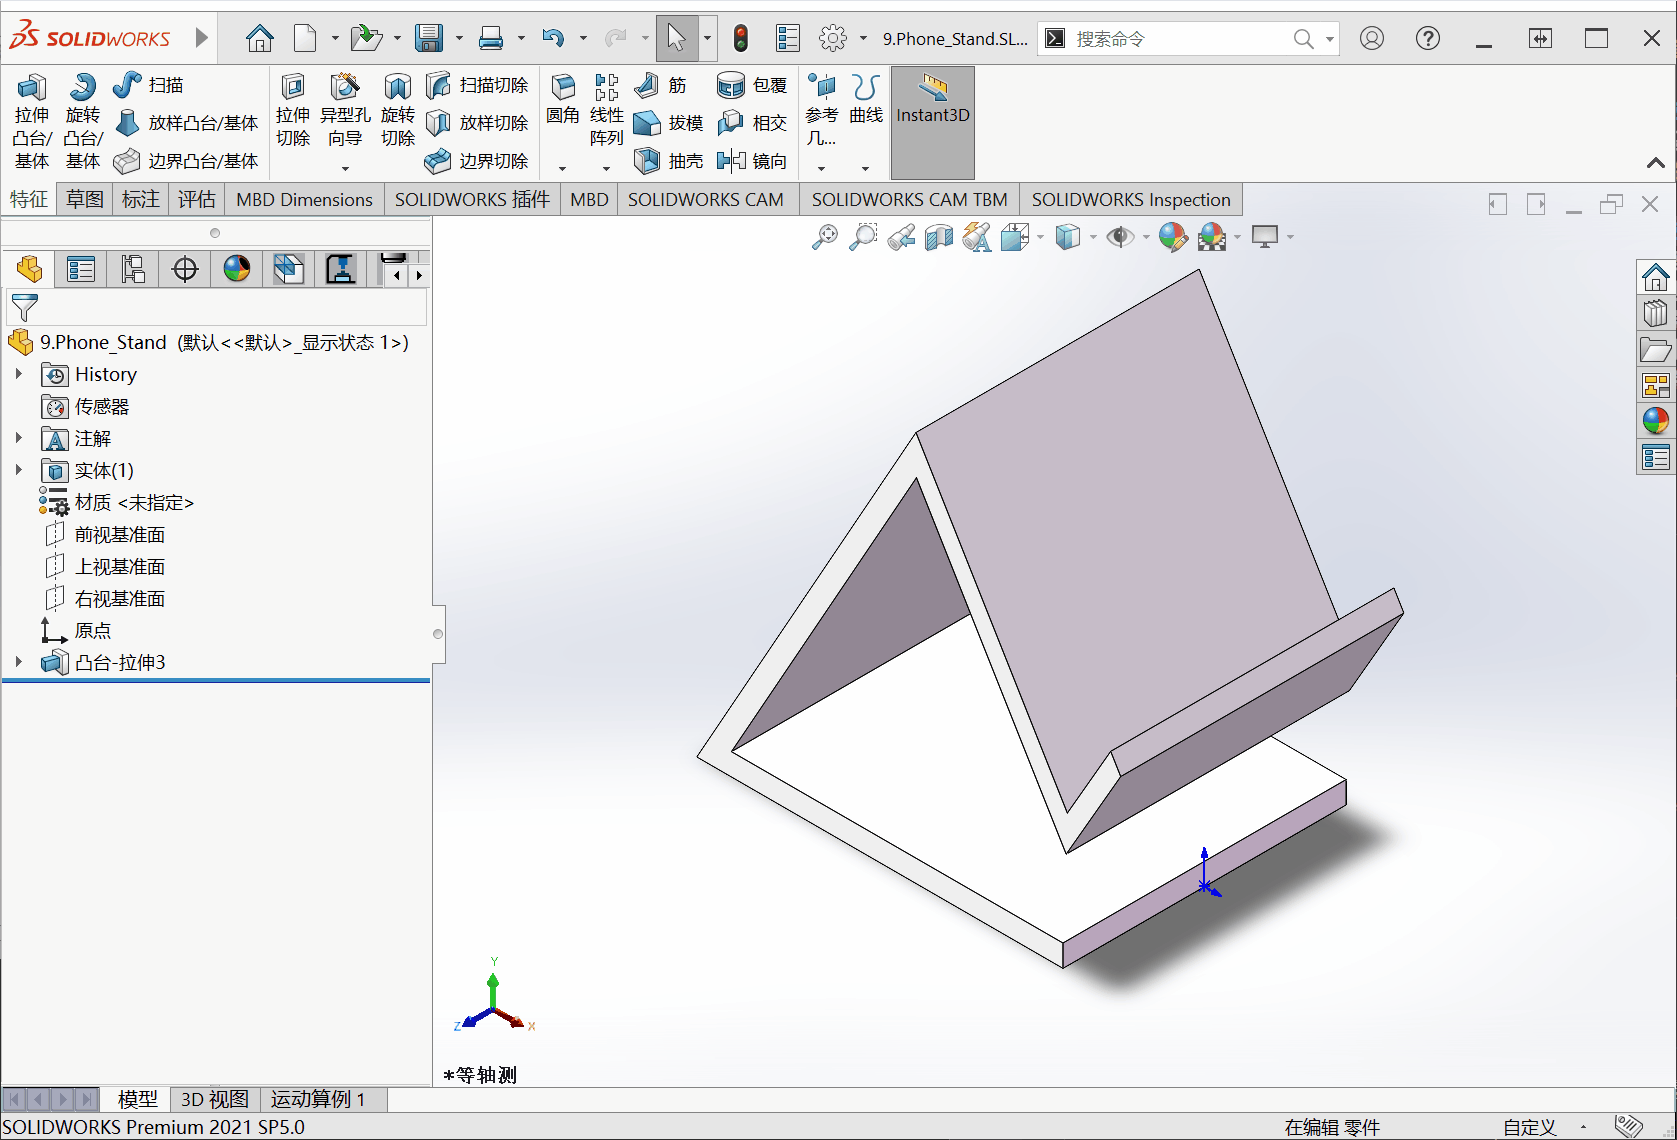Screen dimensions: 1677x1140
Task: Open the Save button dropdown arrow
Action: [x=460, y=39]
